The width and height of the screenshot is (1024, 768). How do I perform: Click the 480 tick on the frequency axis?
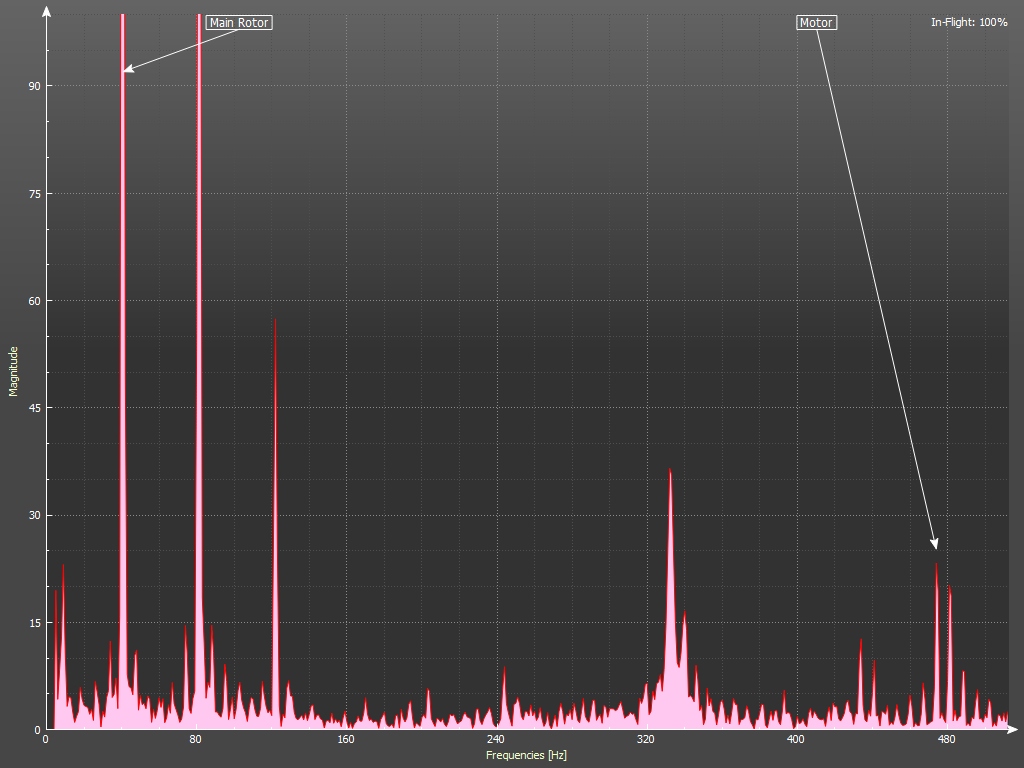pos(945,740)
